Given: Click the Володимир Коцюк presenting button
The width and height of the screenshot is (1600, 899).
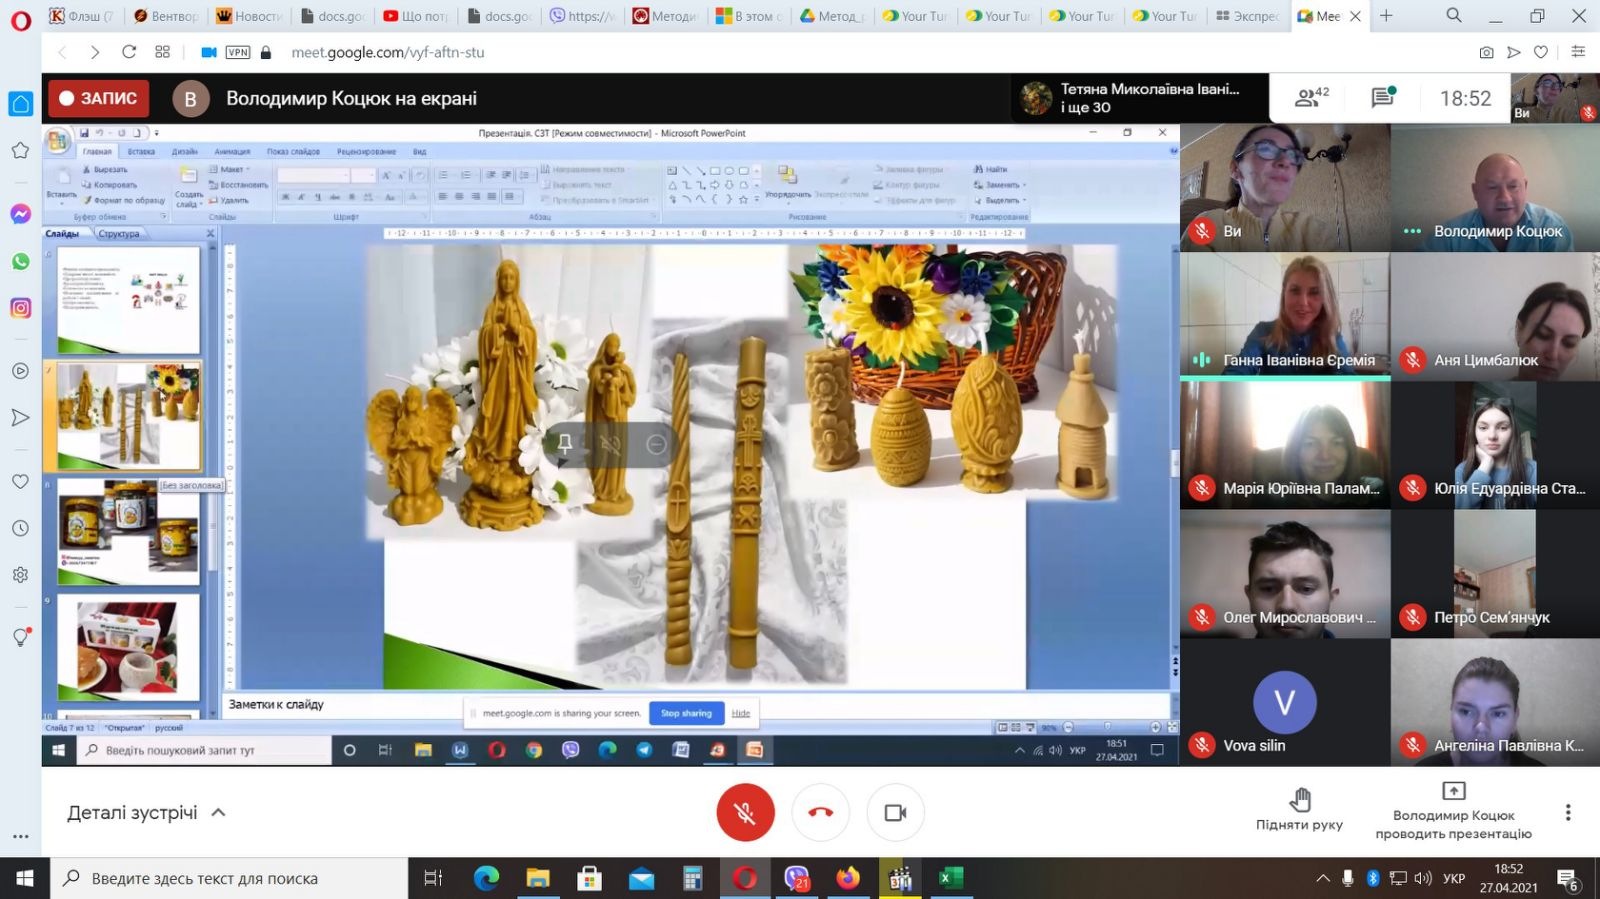Looking at the screenshot, I should pos(1453,810).
